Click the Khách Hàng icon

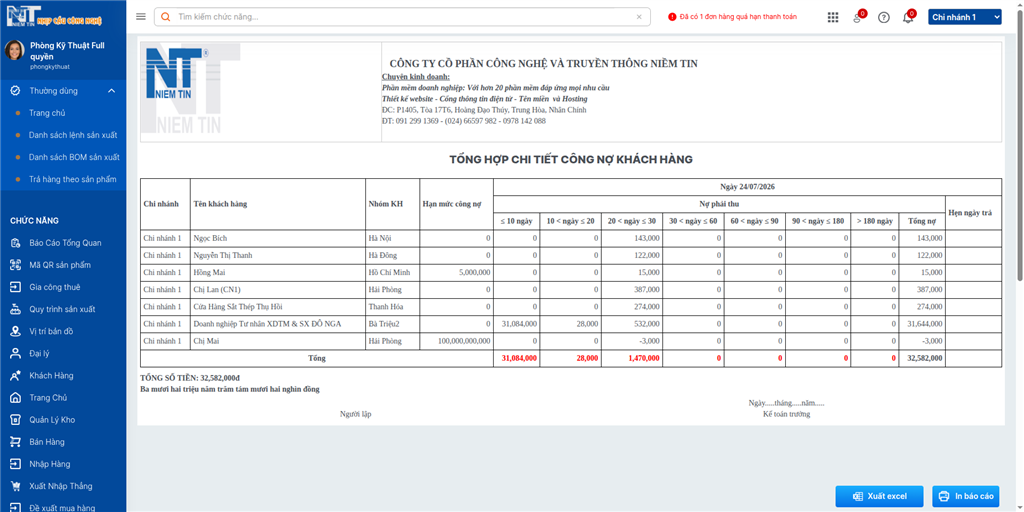pyautogui.click(x=15, y=376)
